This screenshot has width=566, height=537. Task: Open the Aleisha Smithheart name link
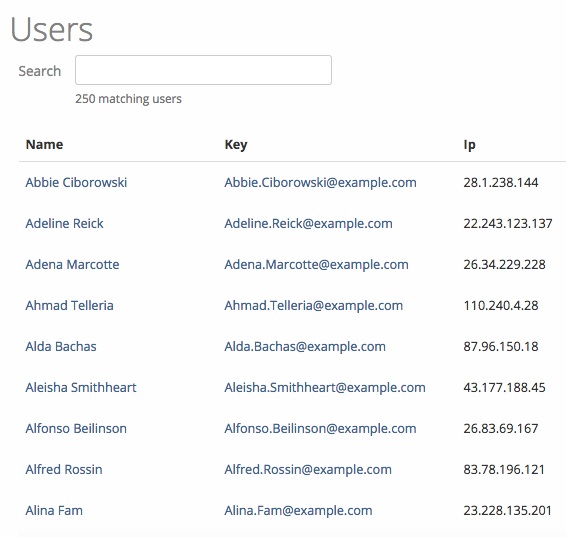pyautogui.click(x=81, y=387)
